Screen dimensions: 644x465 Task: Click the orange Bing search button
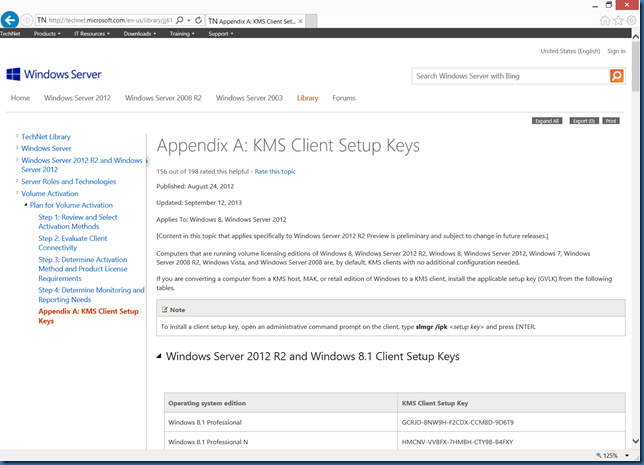[x=616, y=76]
